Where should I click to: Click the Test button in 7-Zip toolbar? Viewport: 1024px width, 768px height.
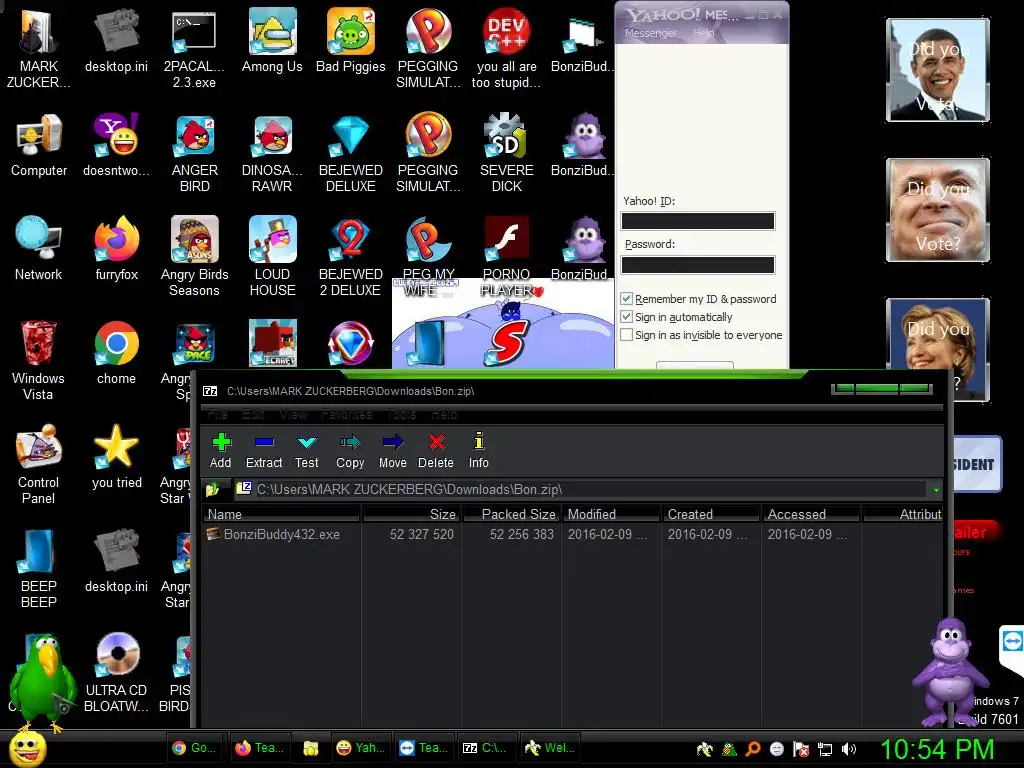click(306, 451)
